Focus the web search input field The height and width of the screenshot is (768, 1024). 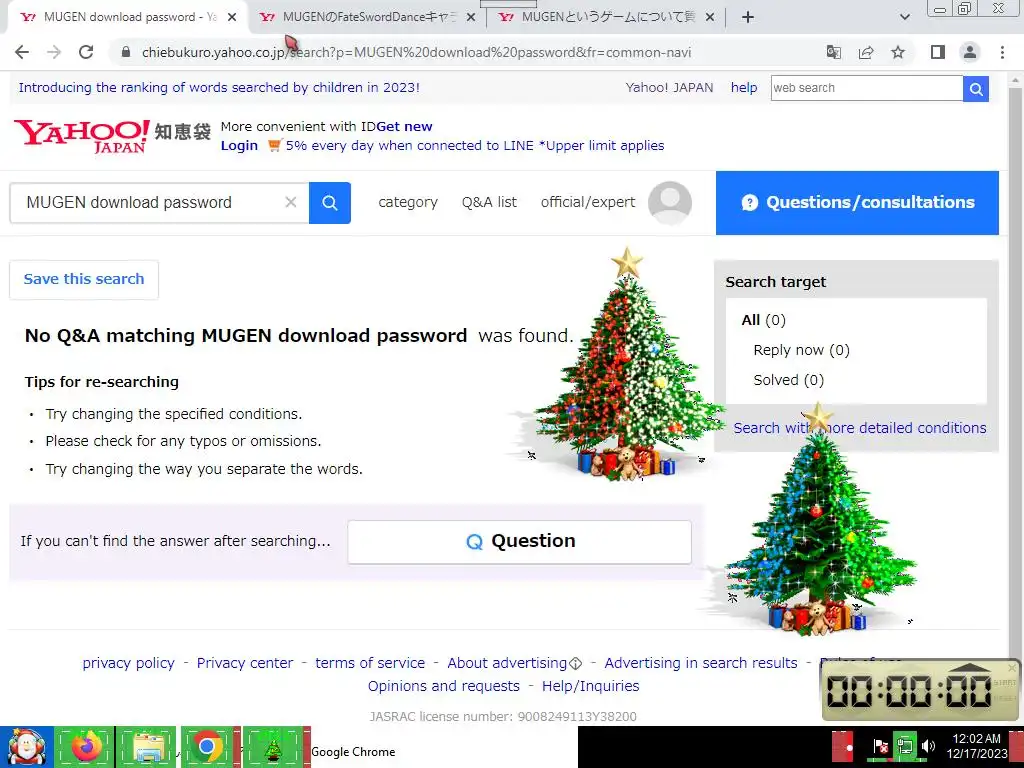(867, 88)
